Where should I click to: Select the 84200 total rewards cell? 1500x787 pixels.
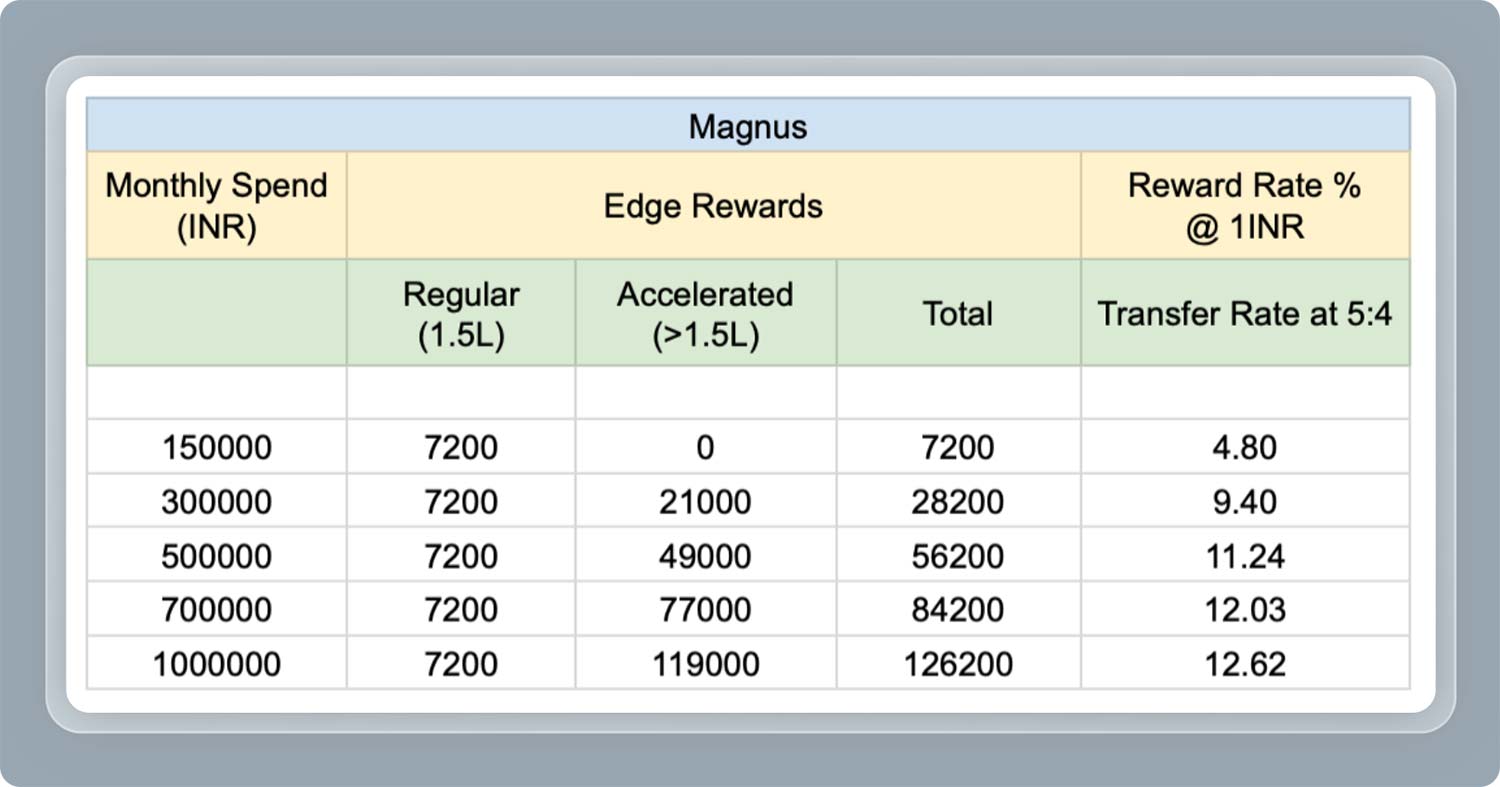(x=957, y=609)
